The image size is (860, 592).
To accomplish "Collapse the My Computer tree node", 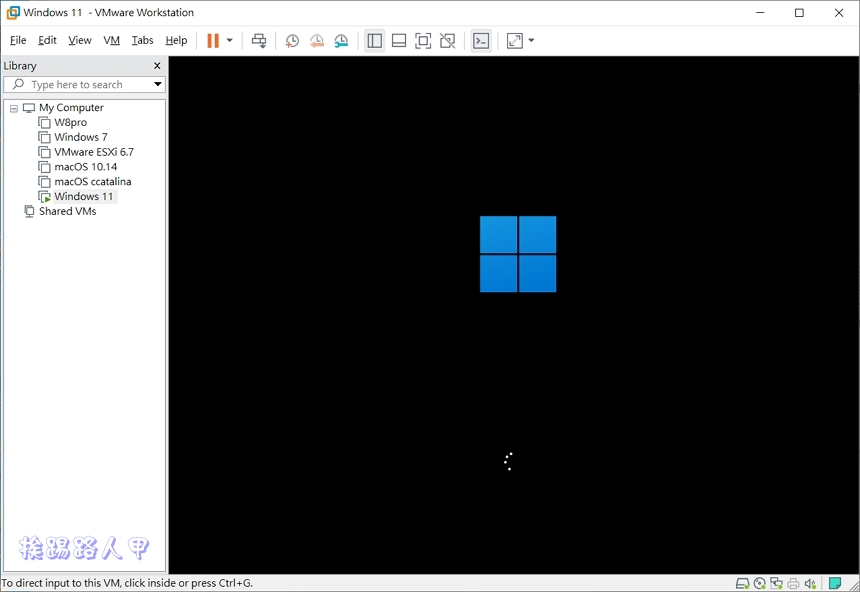I will (14, 107).
